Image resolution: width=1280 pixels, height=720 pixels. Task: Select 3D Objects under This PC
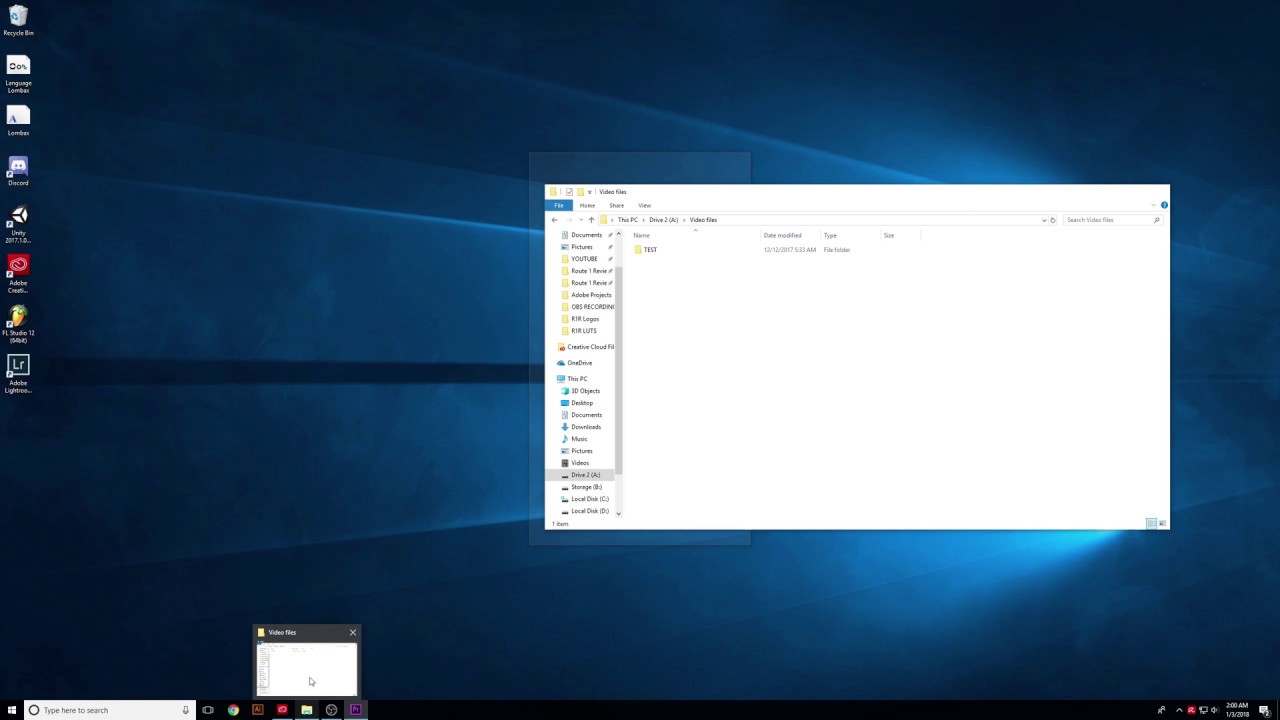(x=586, y=391)
